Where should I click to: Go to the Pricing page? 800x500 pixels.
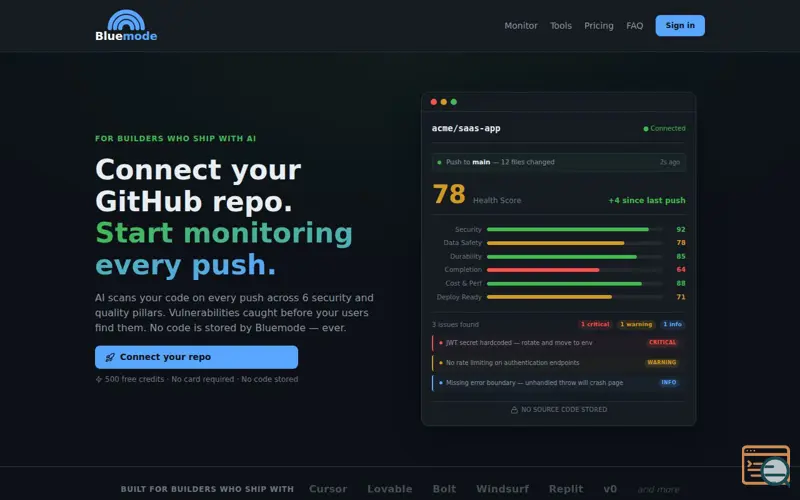[598, 26]
